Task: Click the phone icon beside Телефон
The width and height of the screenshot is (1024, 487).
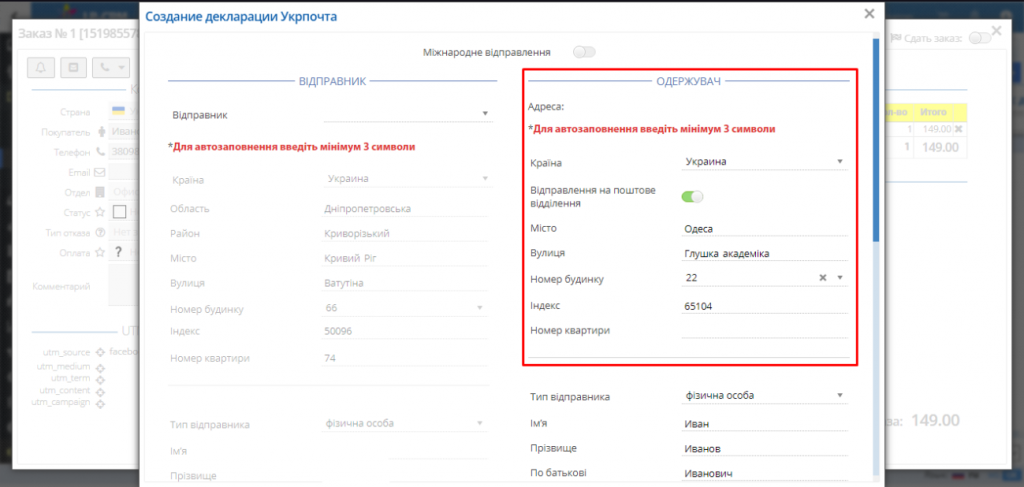Action: (x=100, y=152)
